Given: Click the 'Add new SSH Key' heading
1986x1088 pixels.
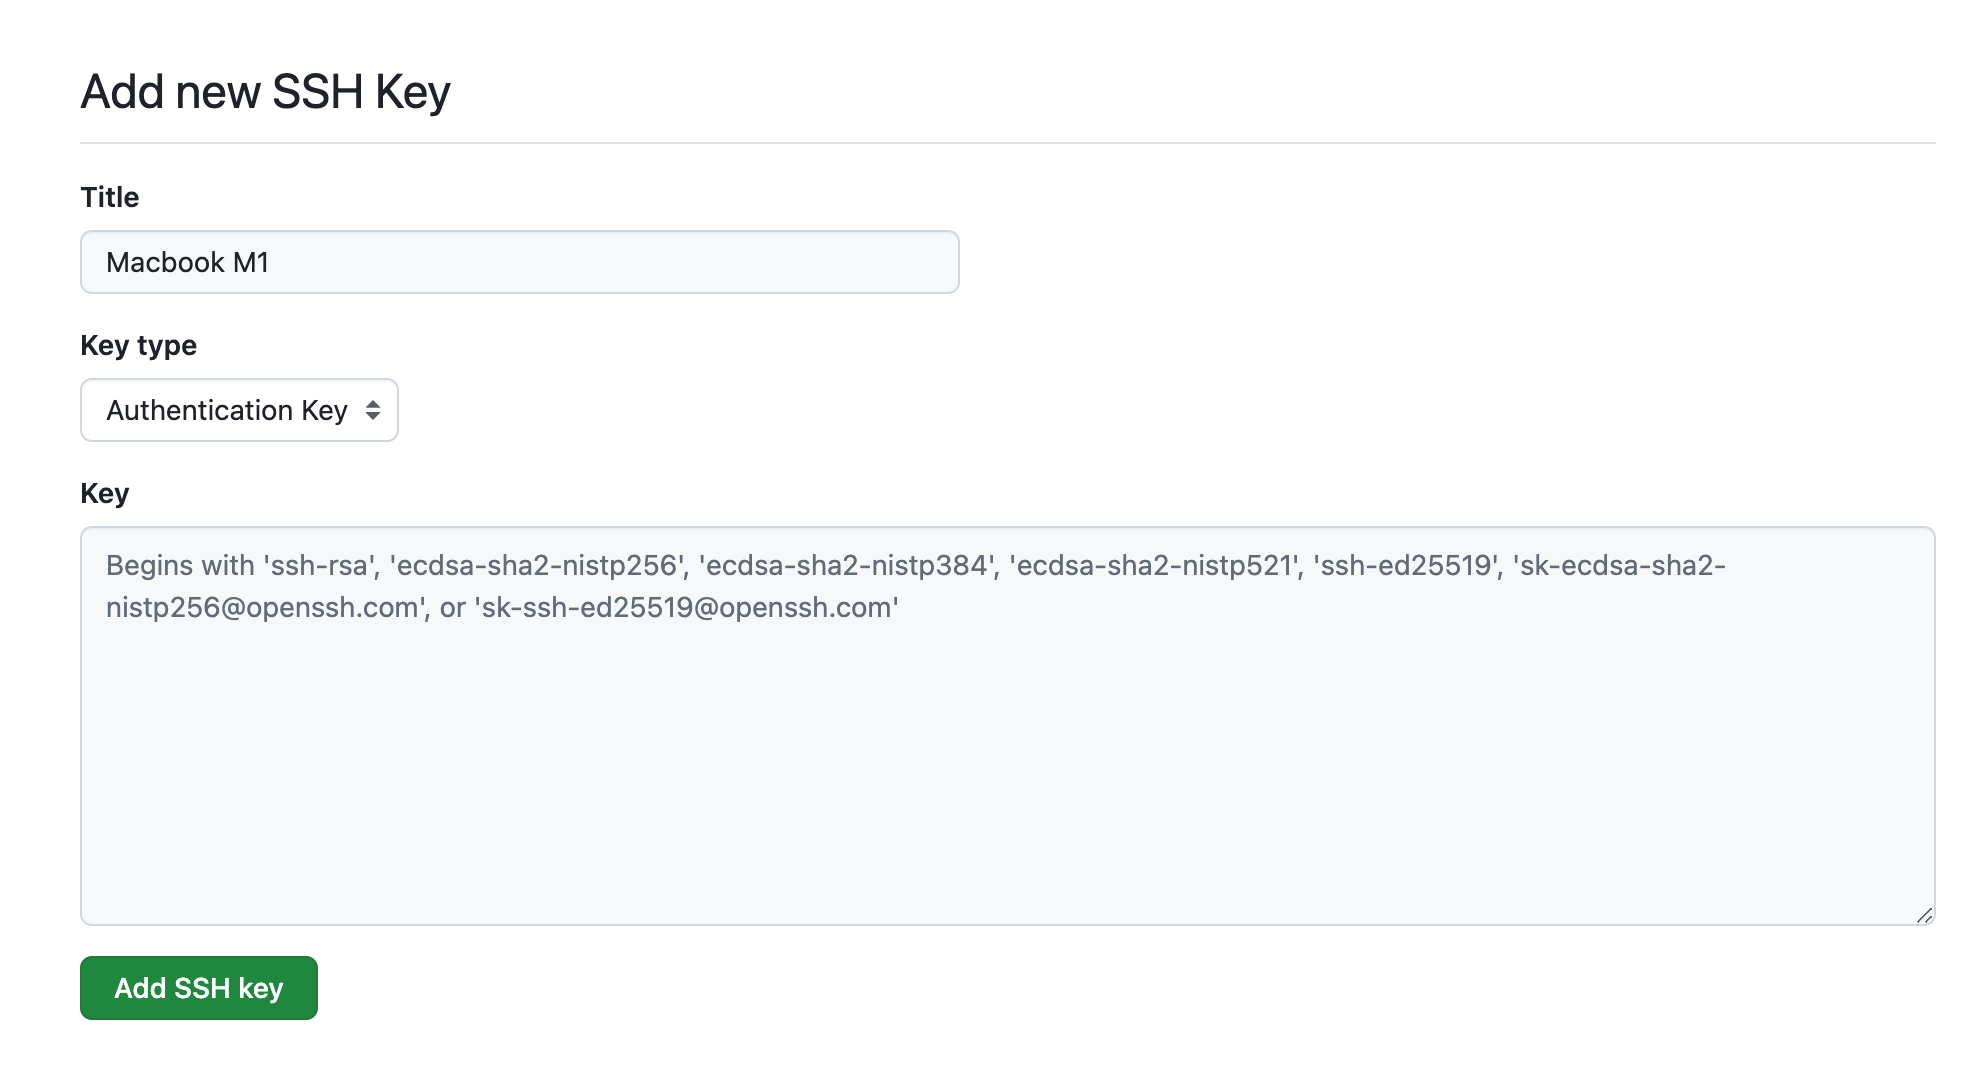Looking at the screenshot, I should [x=266, y=92].
